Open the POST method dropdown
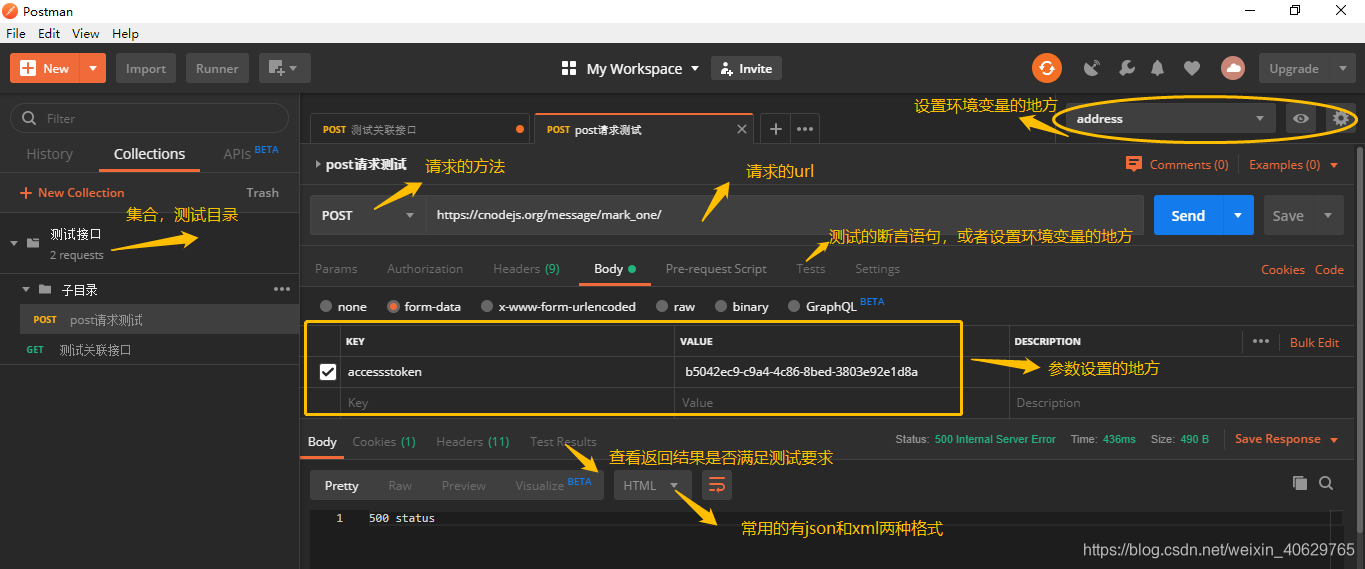Image resolution: width=1365 pixels, height=569 pixels. pos(367,215)
